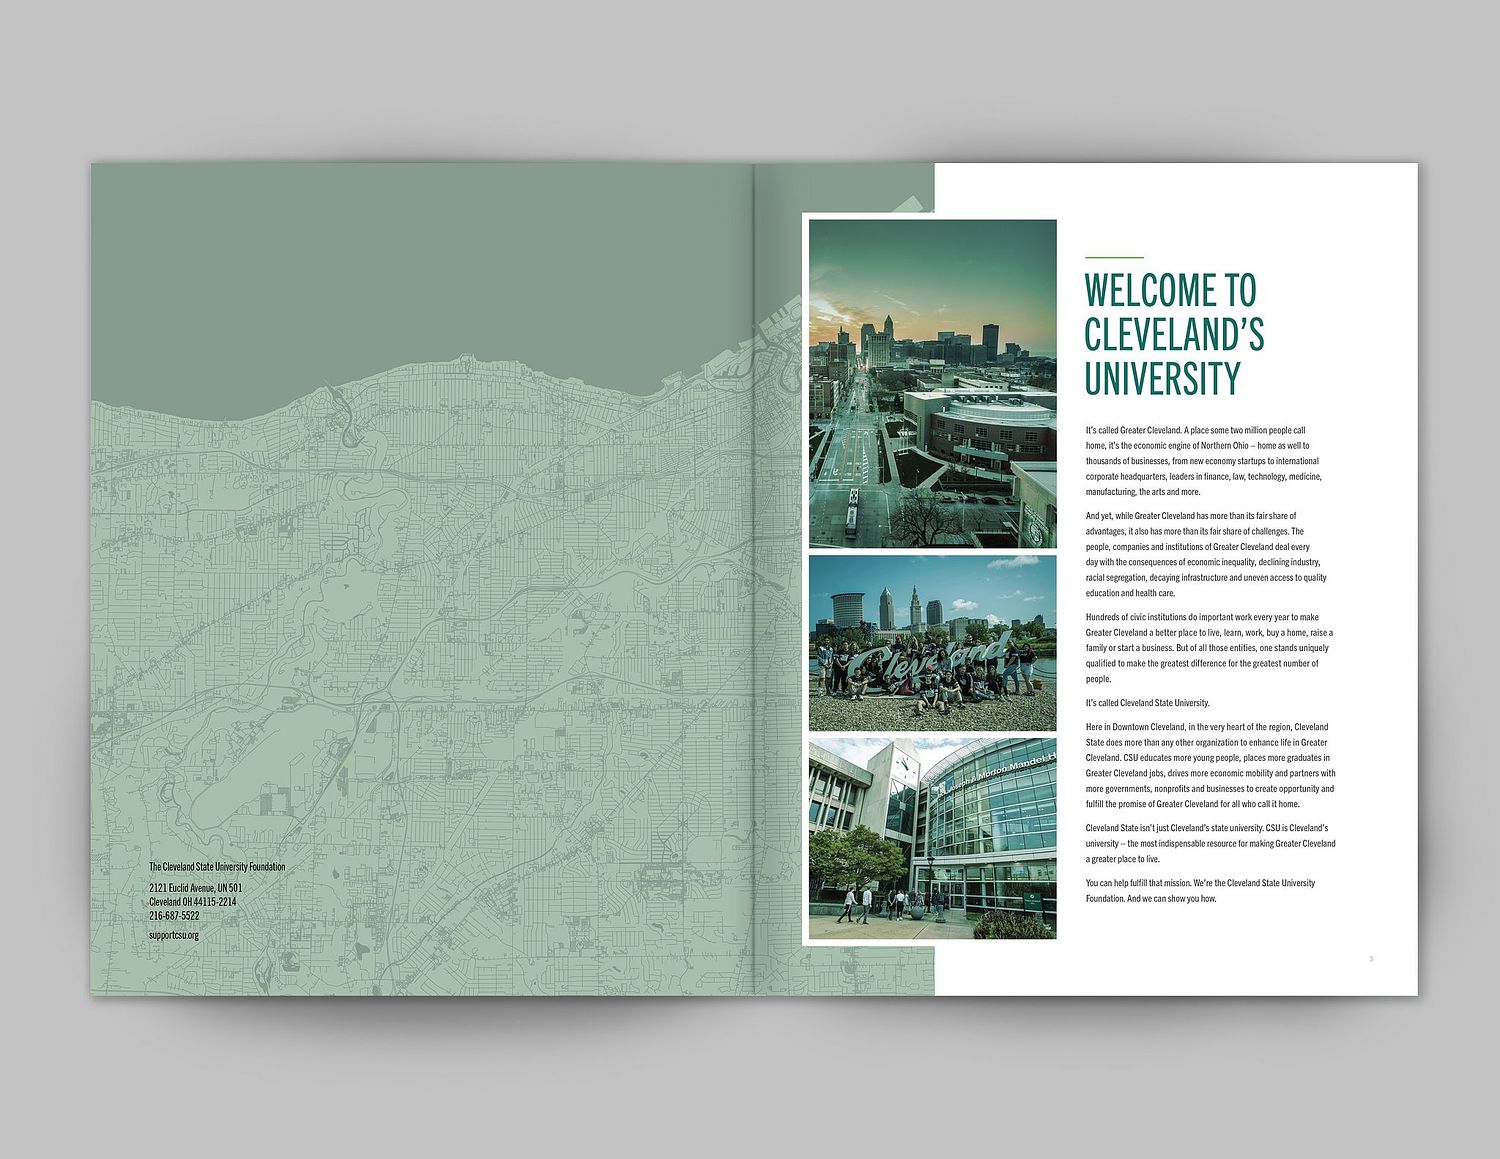Open the Cleveland script sign group photo

tap(932, 643)
